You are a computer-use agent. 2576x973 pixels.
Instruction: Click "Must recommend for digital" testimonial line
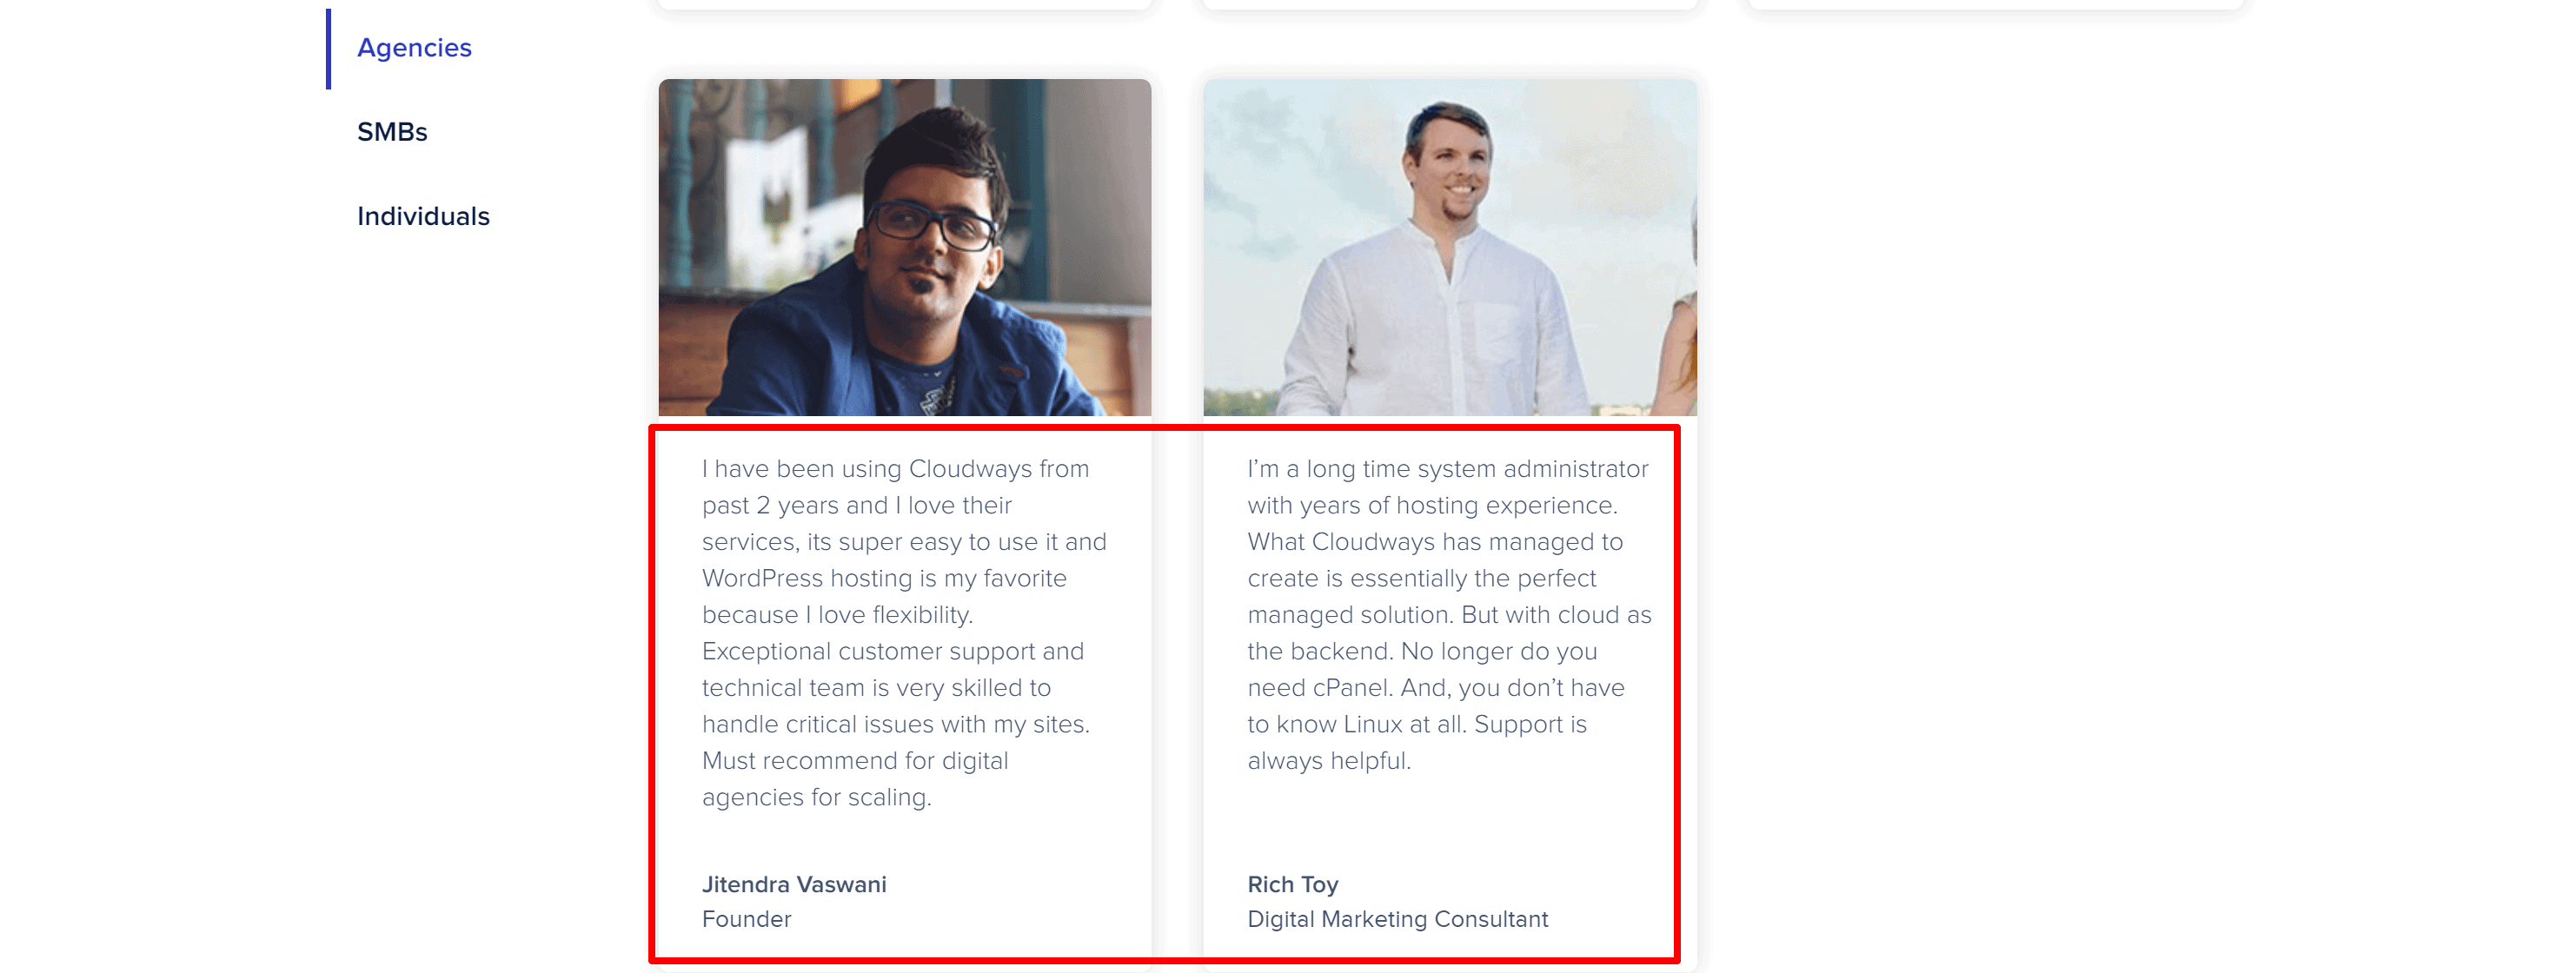click(x=854, y=761)
